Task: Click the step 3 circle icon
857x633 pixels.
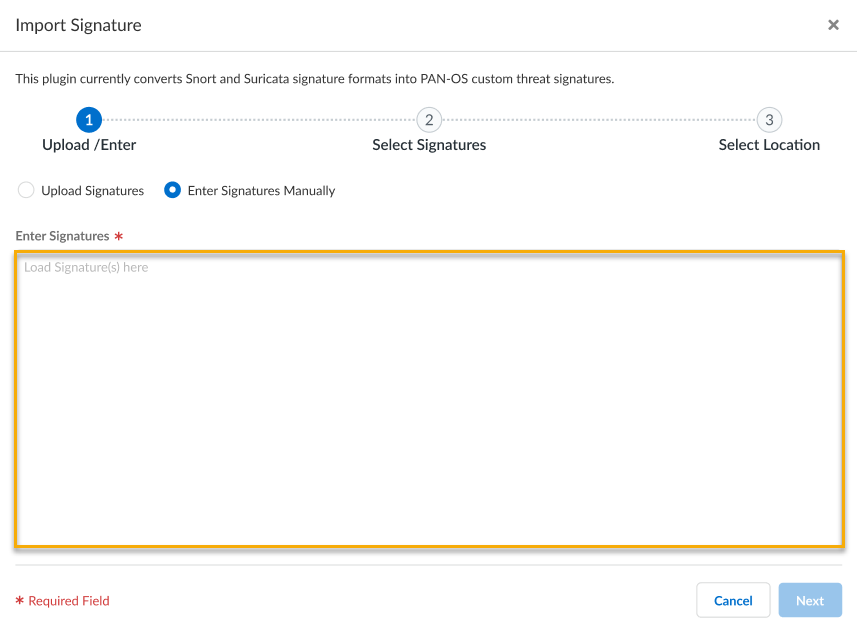Action: click(x=769, y=121)
